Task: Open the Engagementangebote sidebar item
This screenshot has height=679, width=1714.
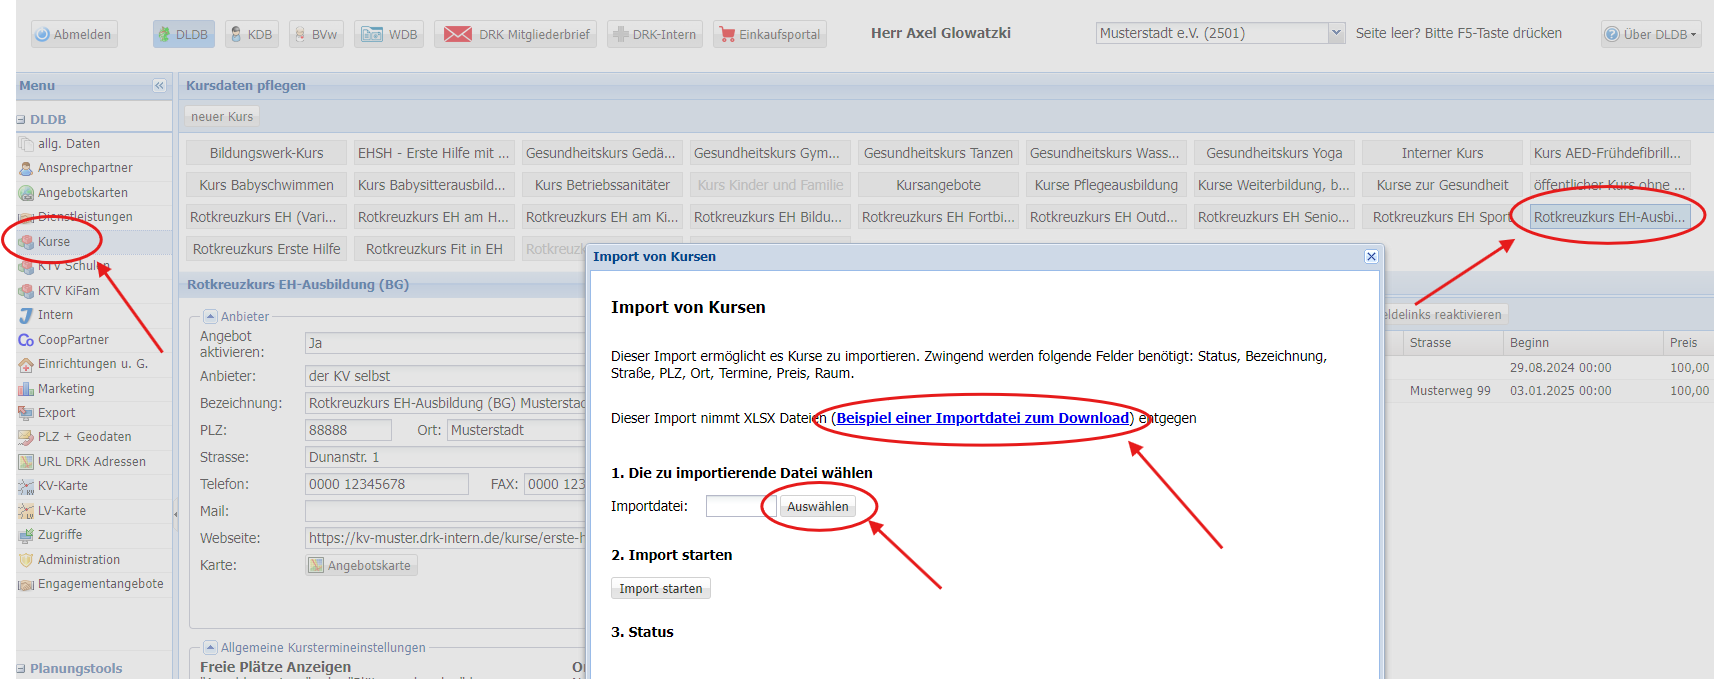Action: [100, 584]
